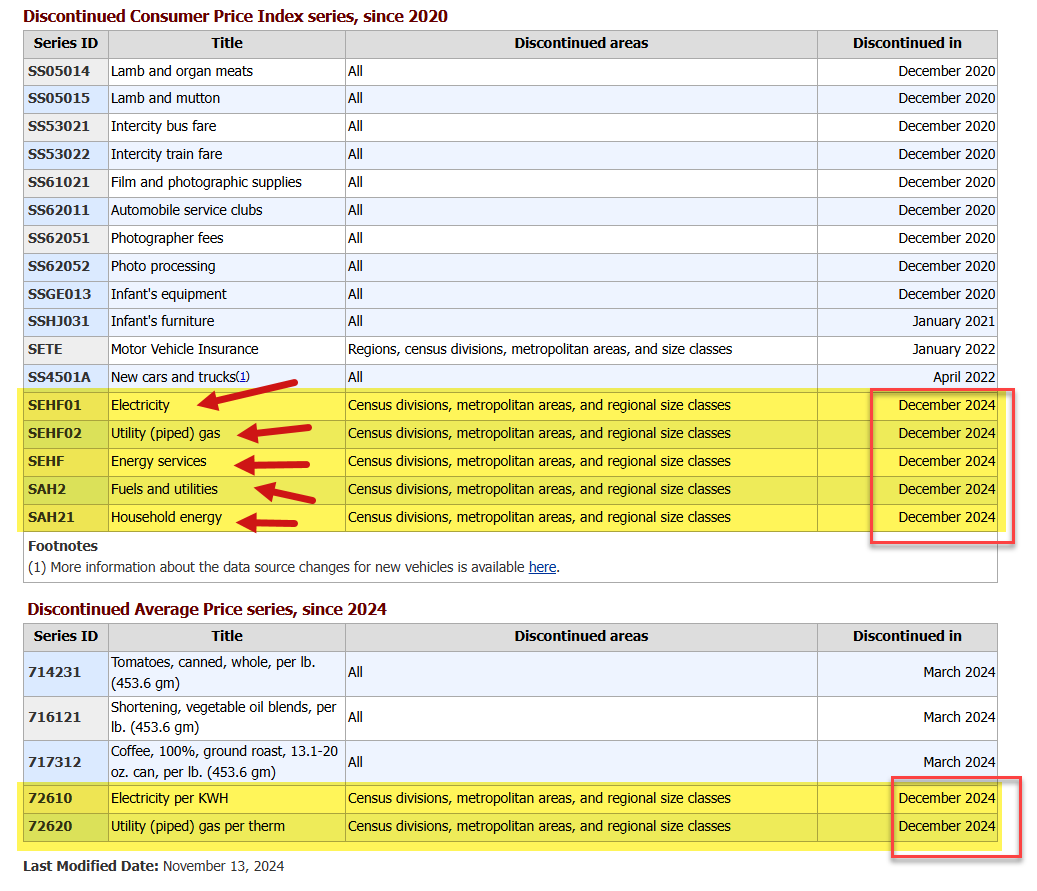The width and height of the screenshot is (1037, 891).
Task: Click 'April 2022' discontinued date
Action: tap(964, 377)
